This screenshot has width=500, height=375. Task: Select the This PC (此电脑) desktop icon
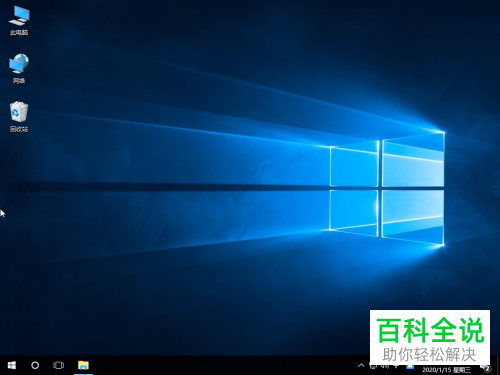coord(19,20)
